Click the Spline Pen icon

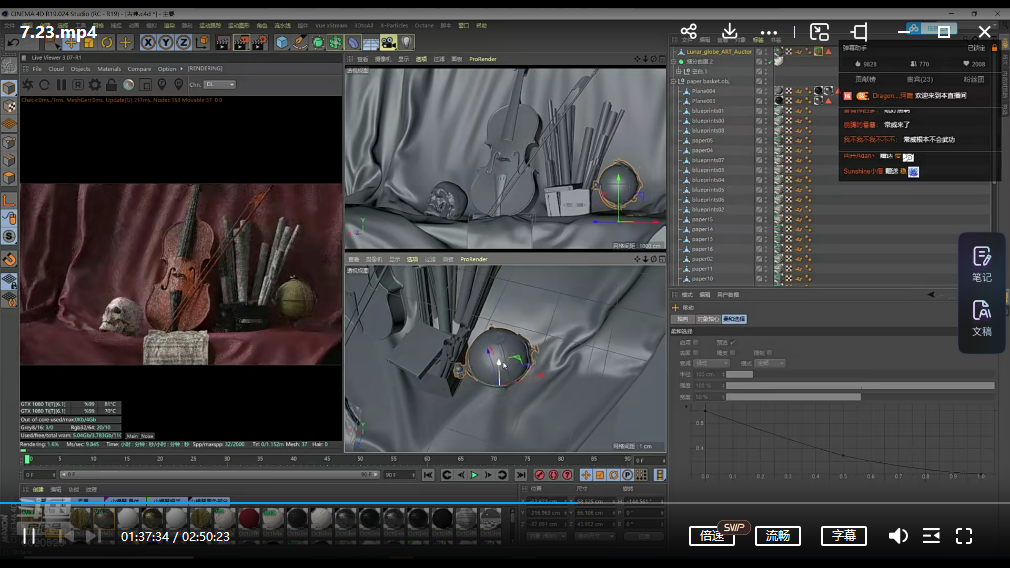300,43
